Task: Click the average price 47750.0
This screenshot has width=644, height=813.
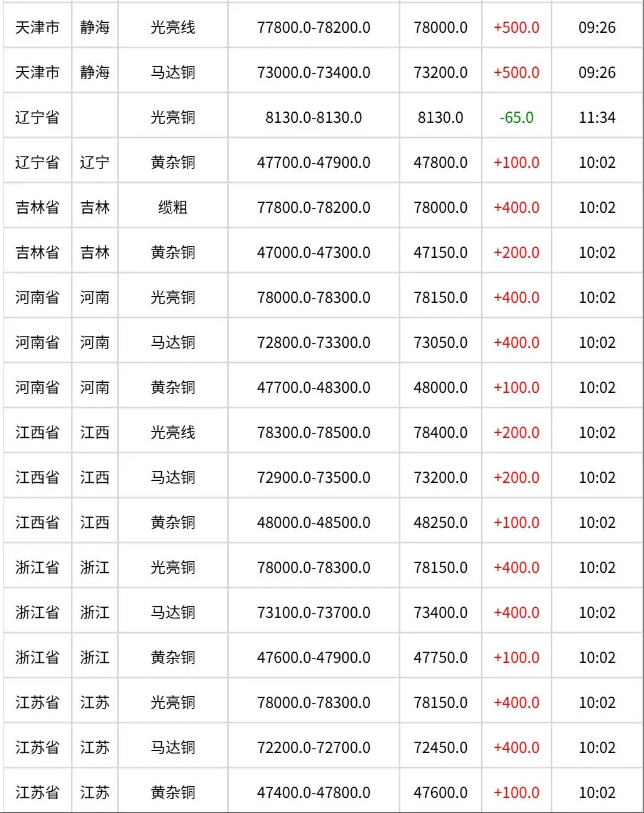Action: click(x=440, y=658)
